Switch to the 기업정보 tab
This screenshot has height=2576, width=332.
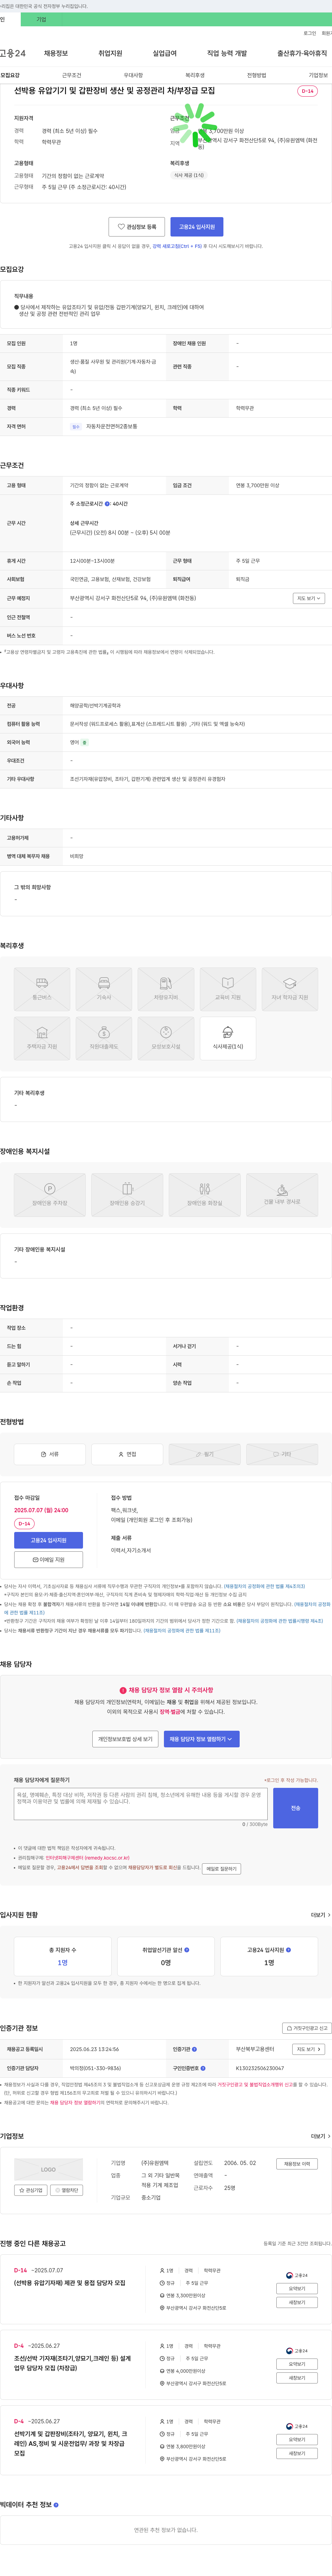tap(318, 75)
